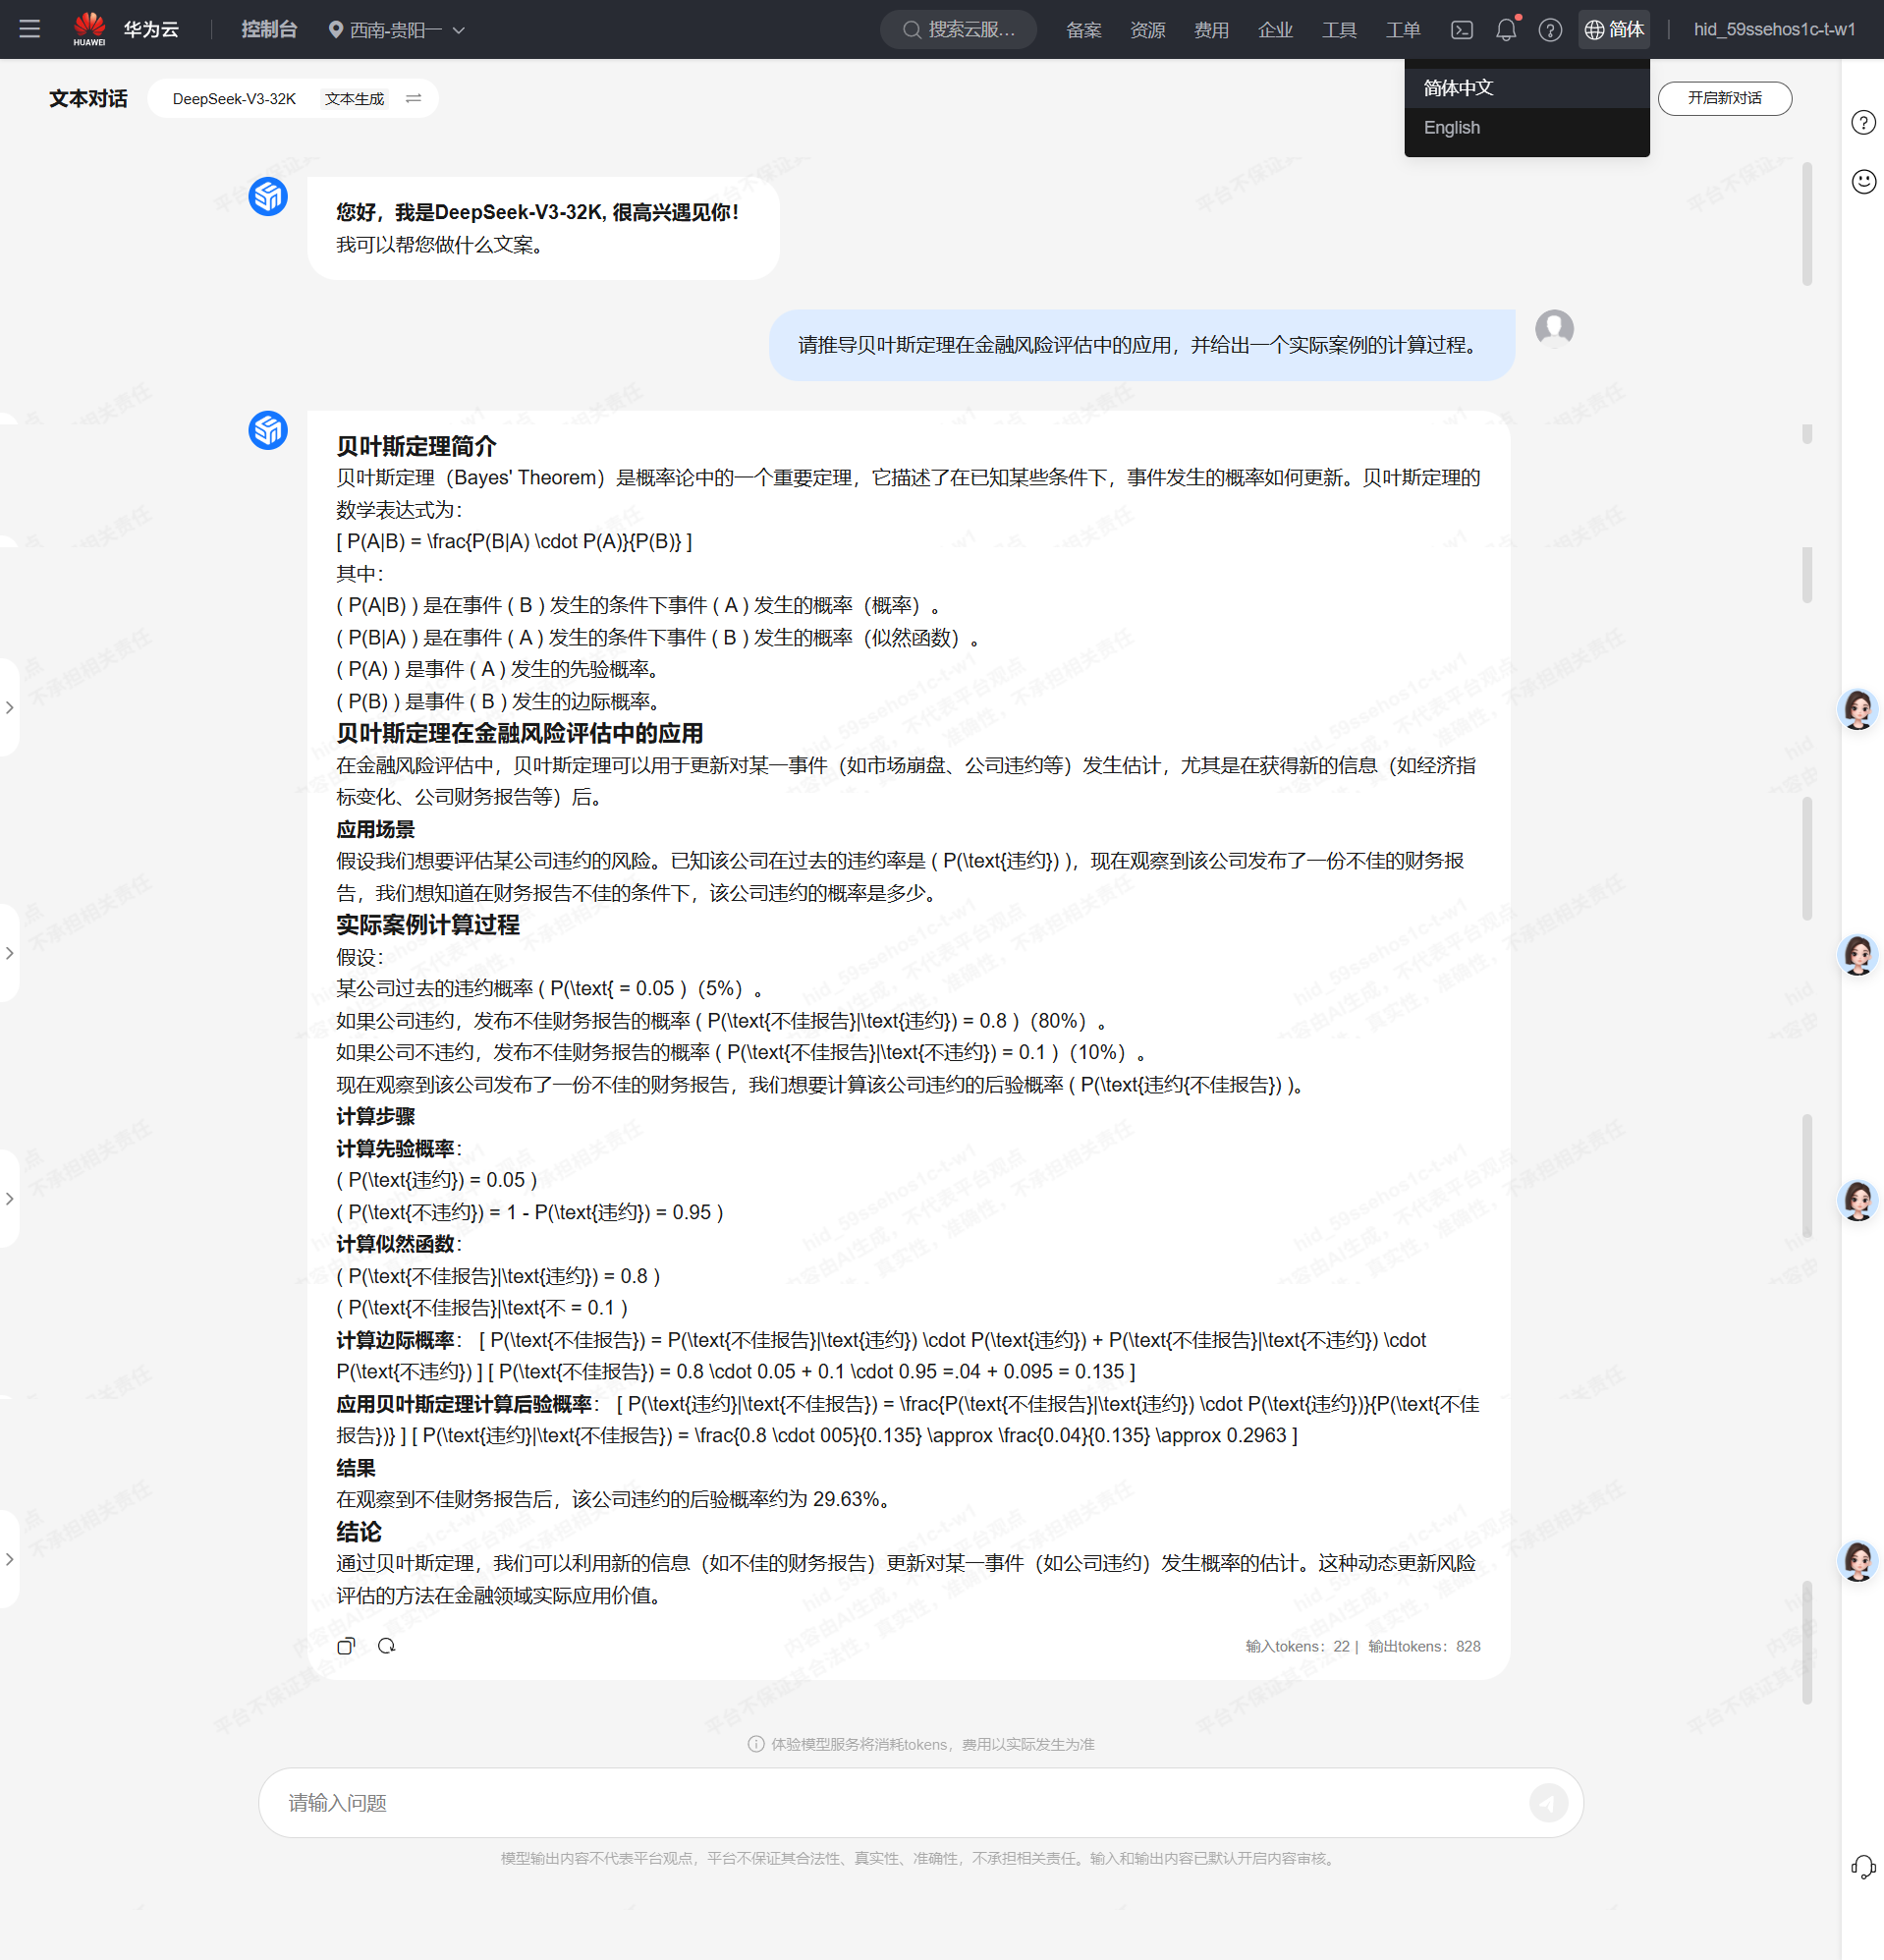
Task: Click the 搜索云服务 search box
Action: [958, 30]
